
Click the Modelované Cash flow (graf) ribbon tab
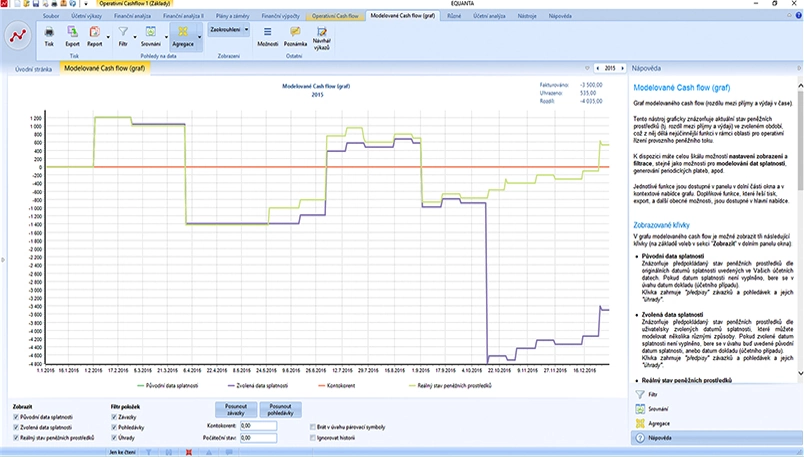click(x=403, y=15)
